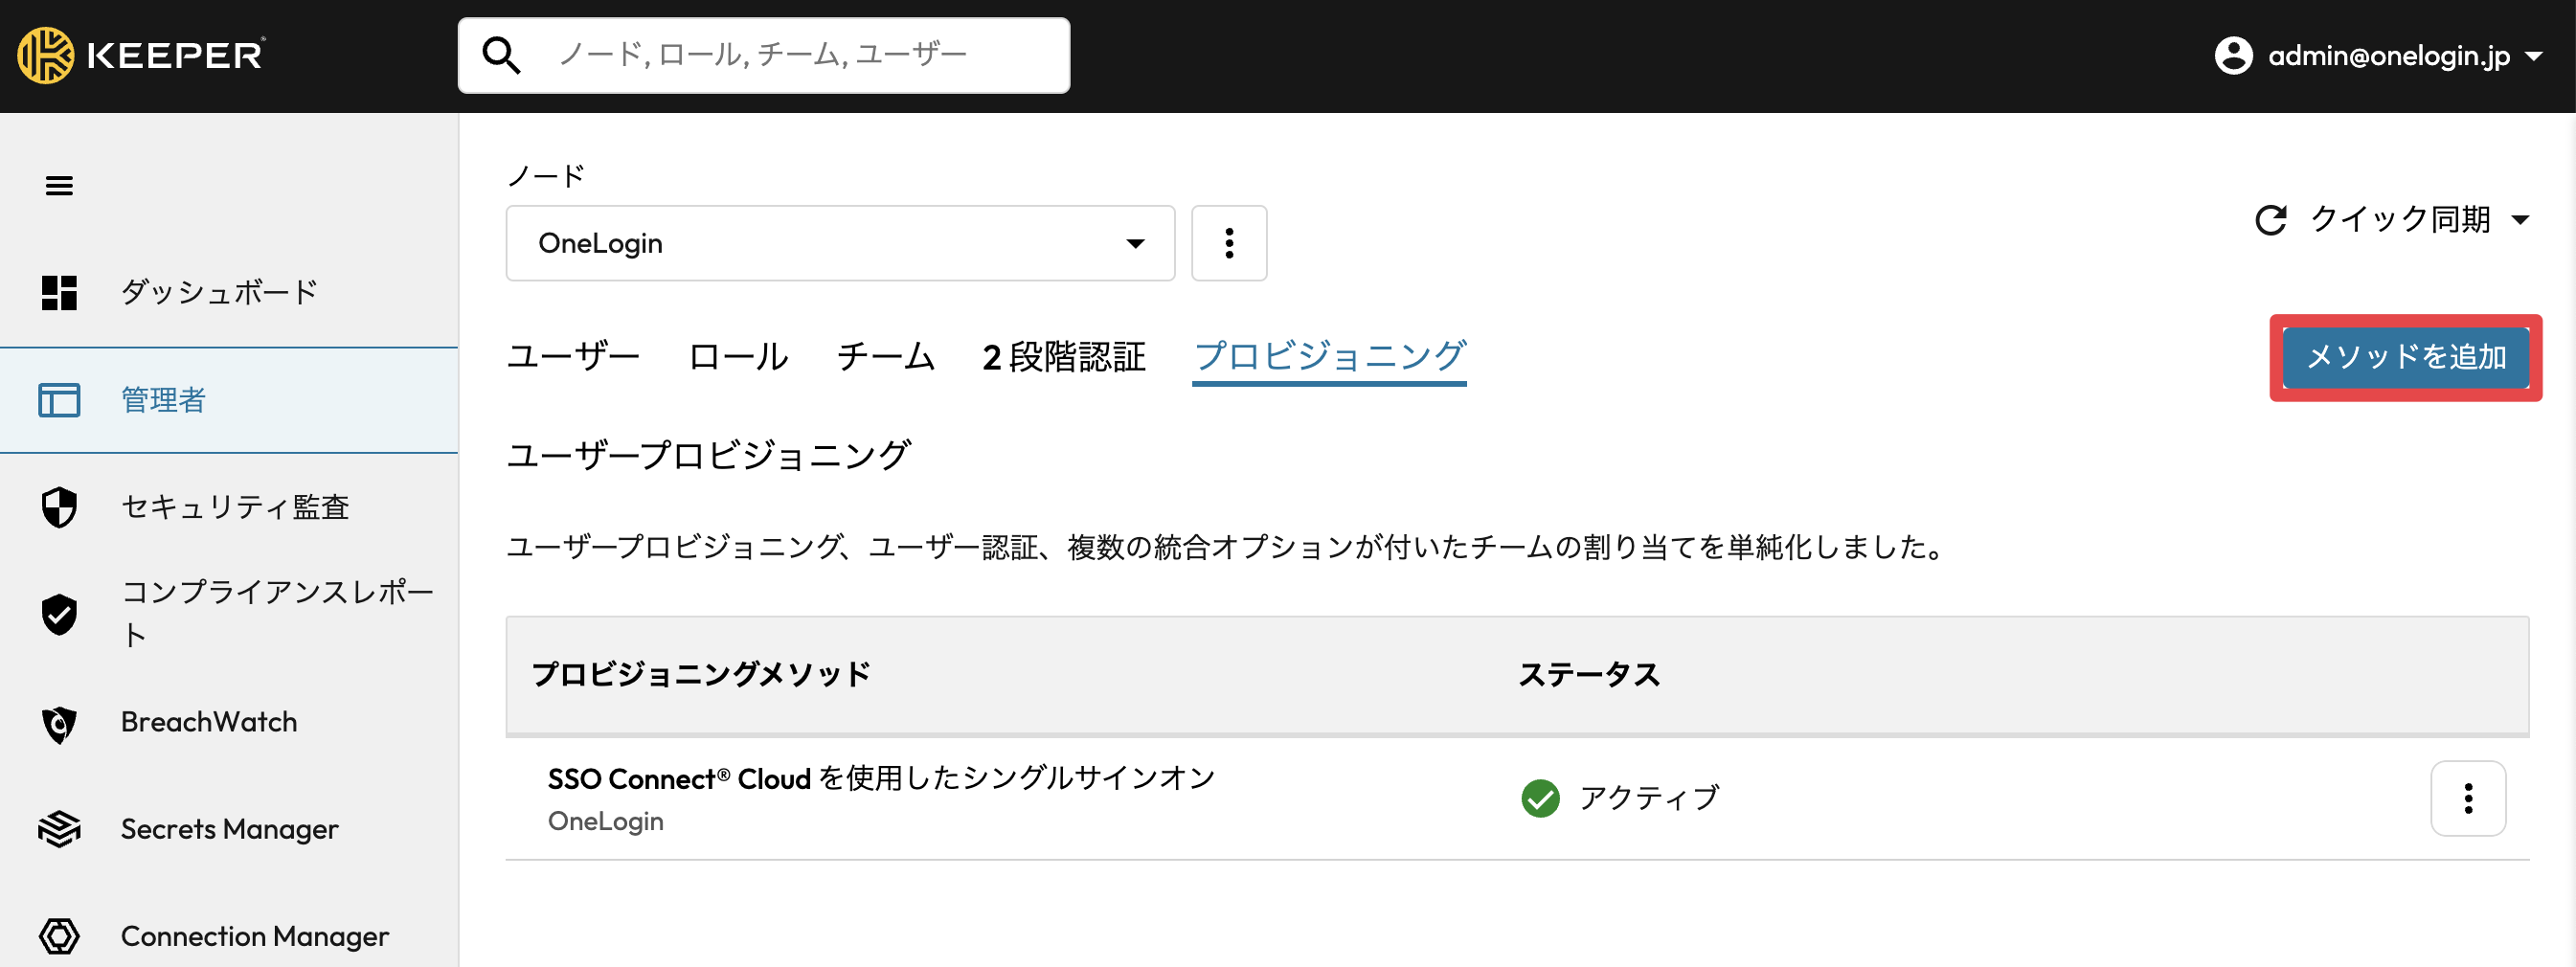Open Secrets Manager layers icon
2576x967 pixels.
coord(59,829)
